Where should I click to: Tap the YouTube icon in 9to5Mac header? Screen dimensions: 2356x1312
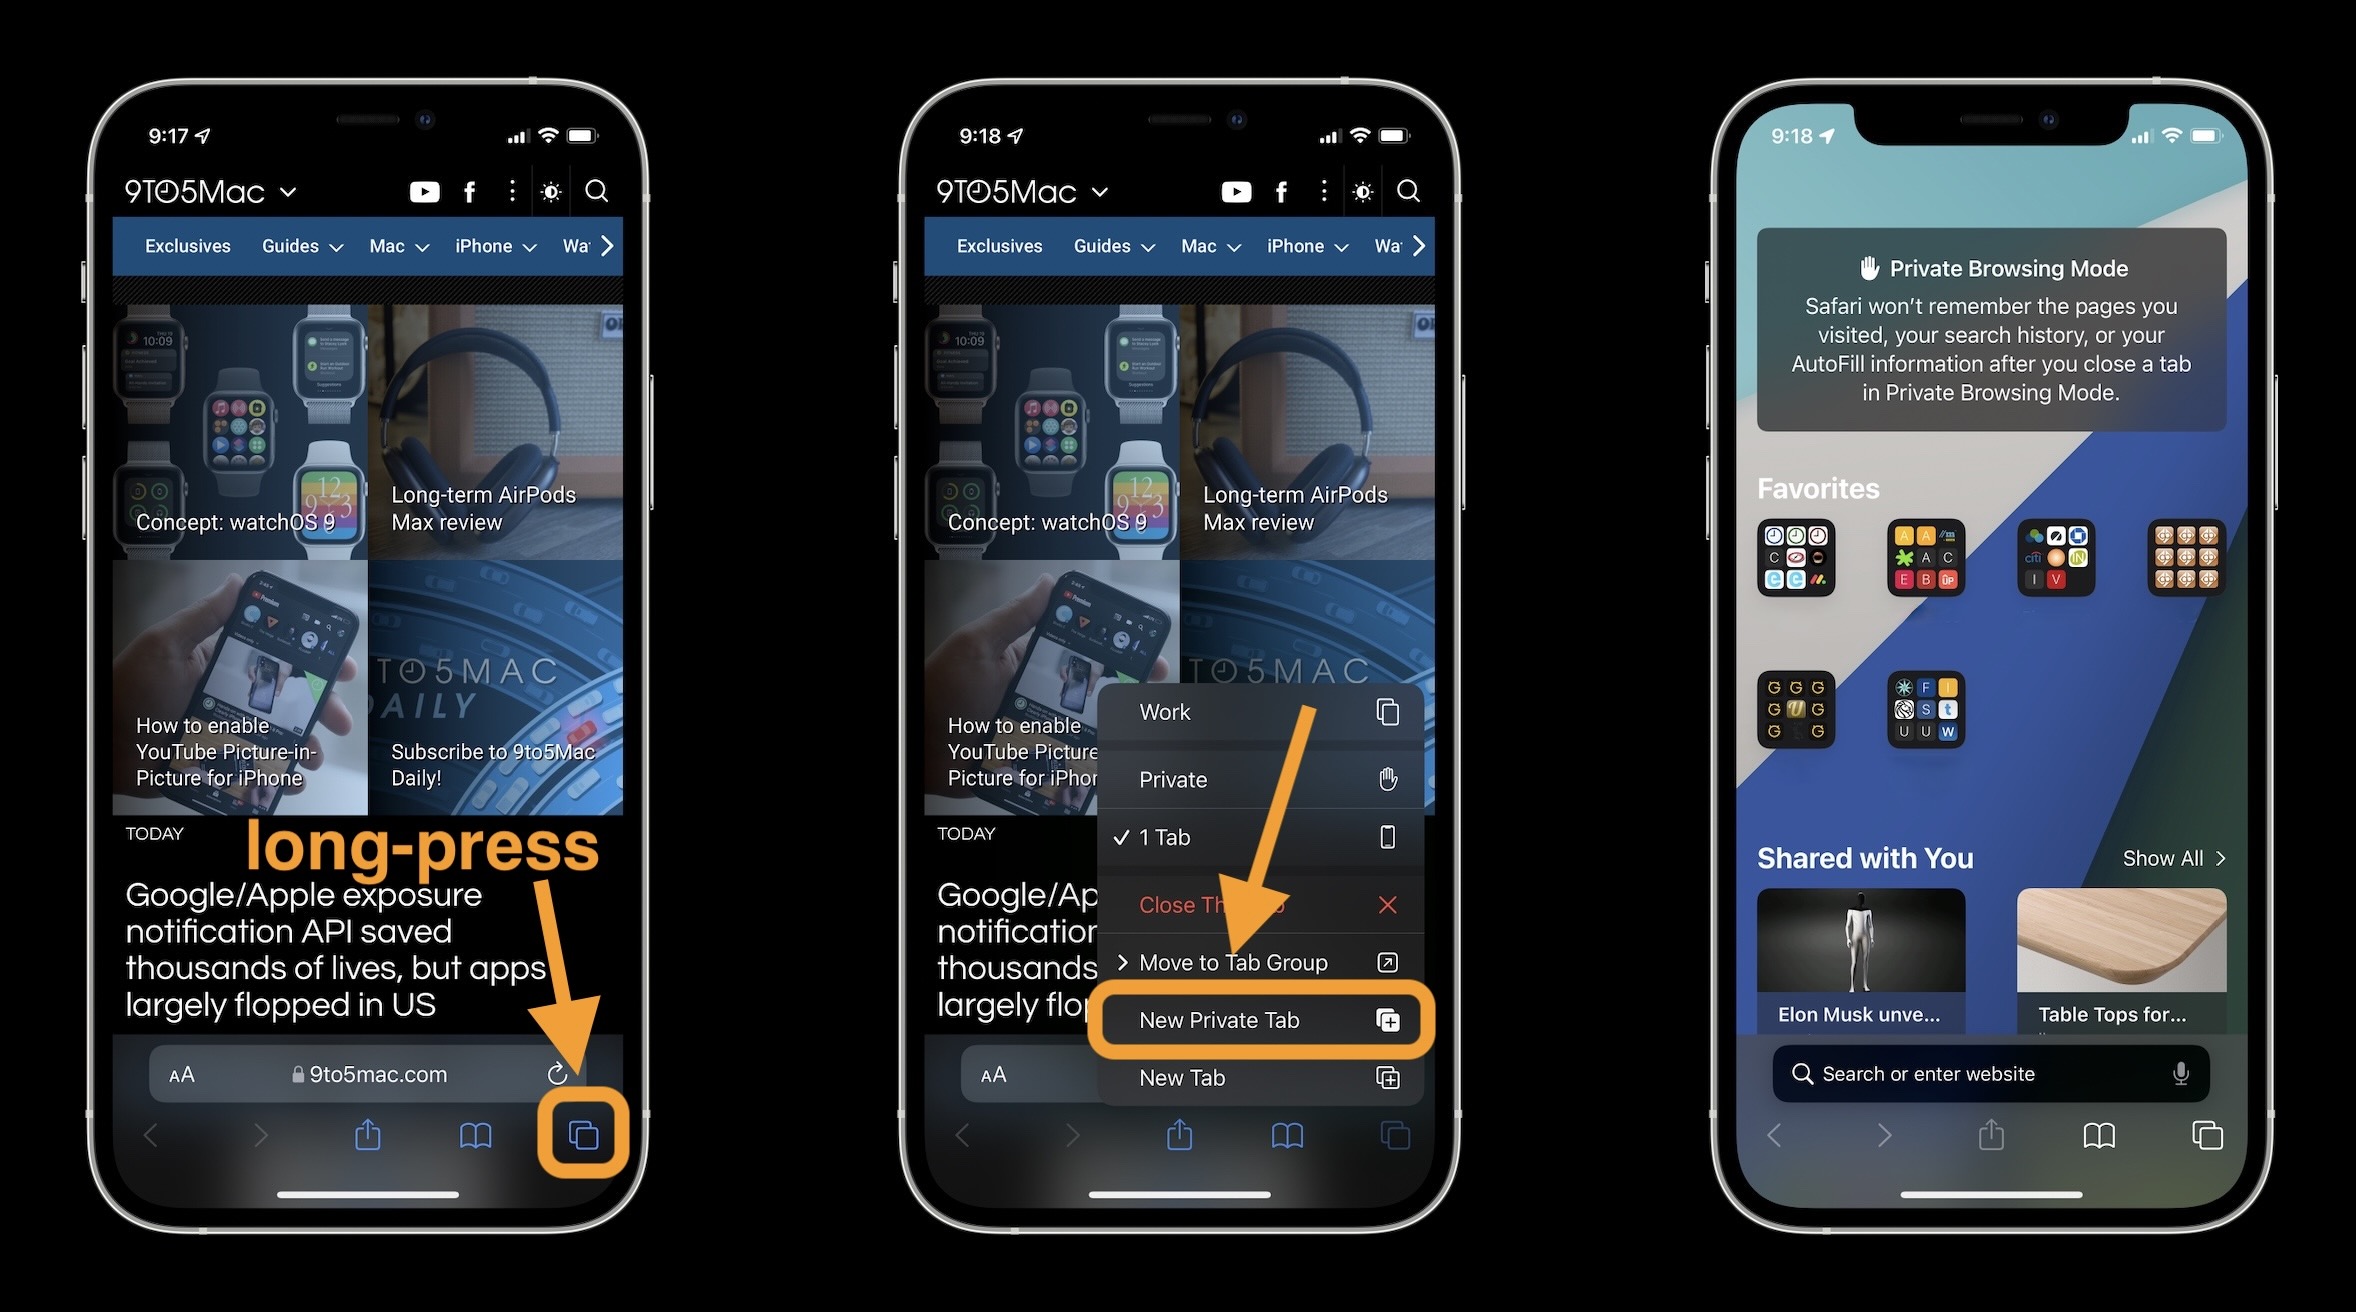pos(426,191)
